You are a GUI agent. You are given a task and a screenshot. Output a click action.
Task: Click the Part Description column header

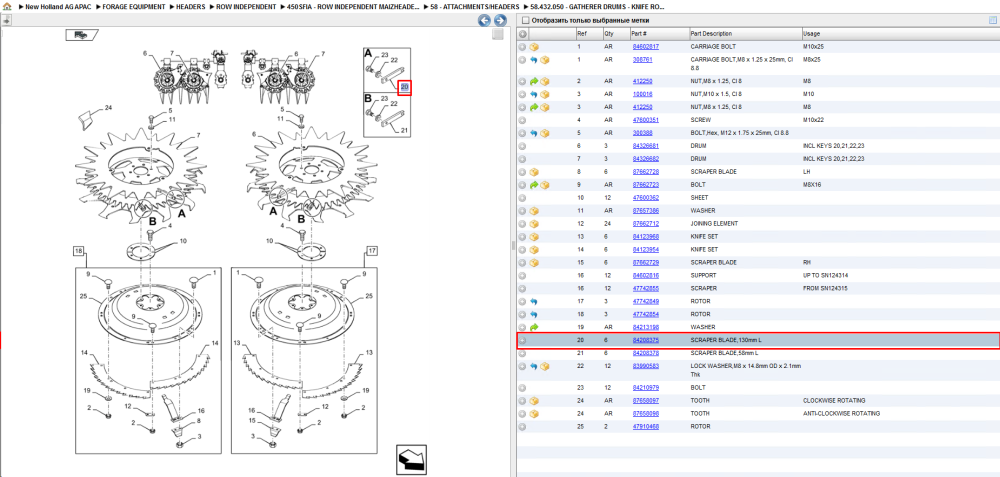tap(744, 34)
